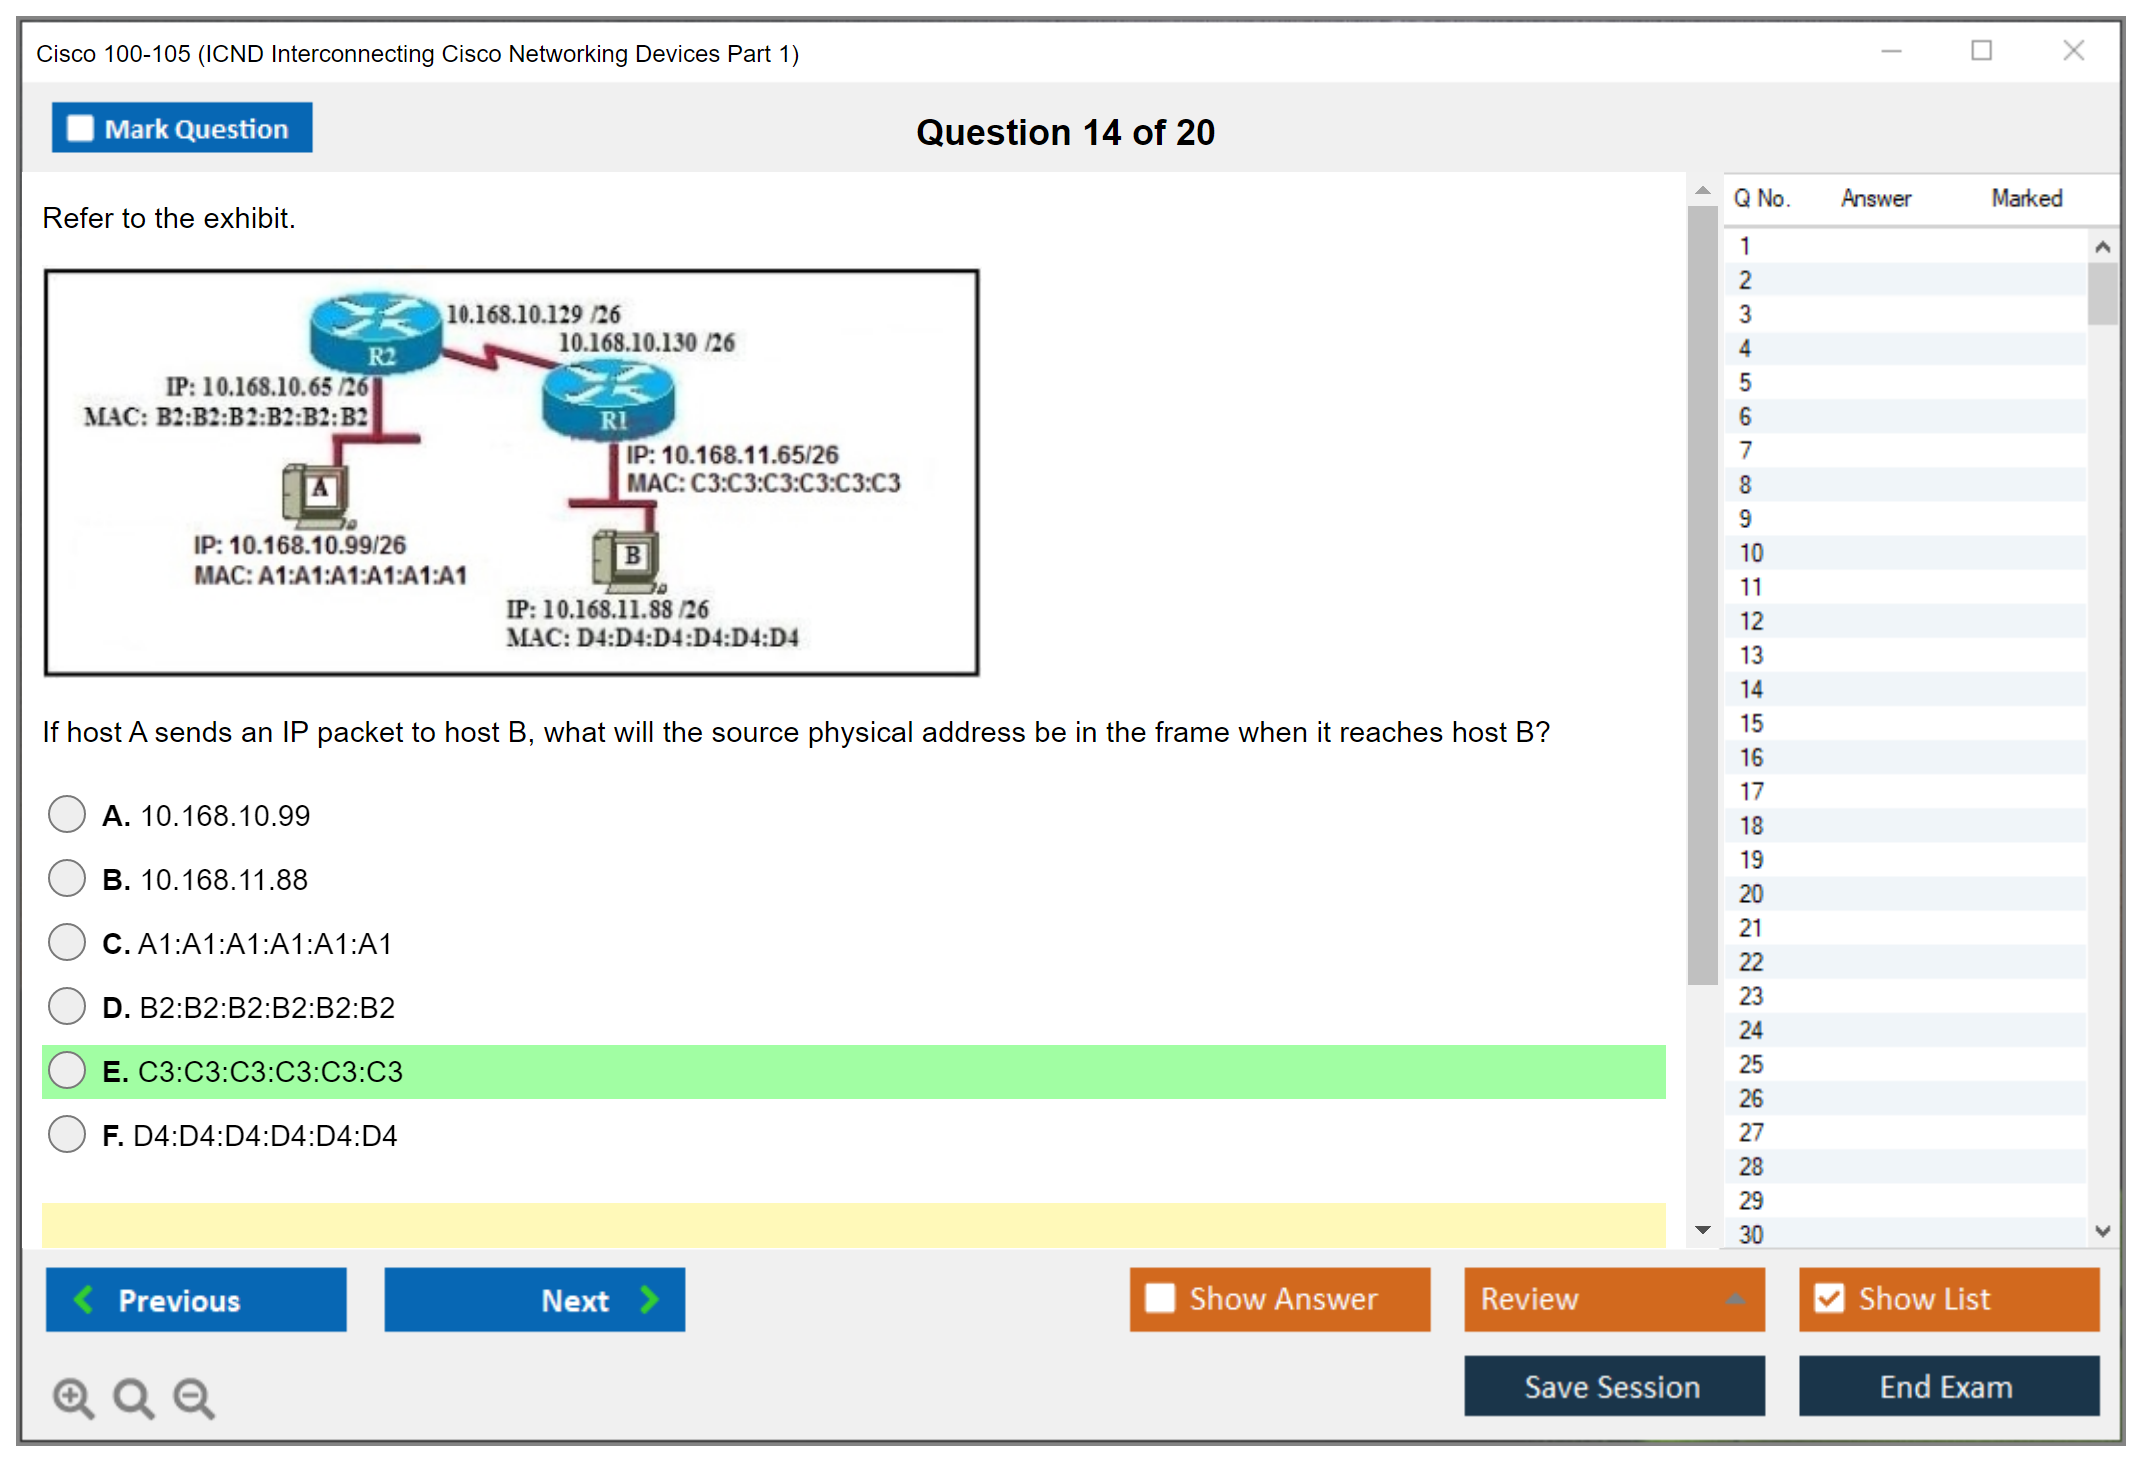The width and height of the screenshot is (2150, 1470).
Task: Go to the Next question
Action: [534, 1299]
